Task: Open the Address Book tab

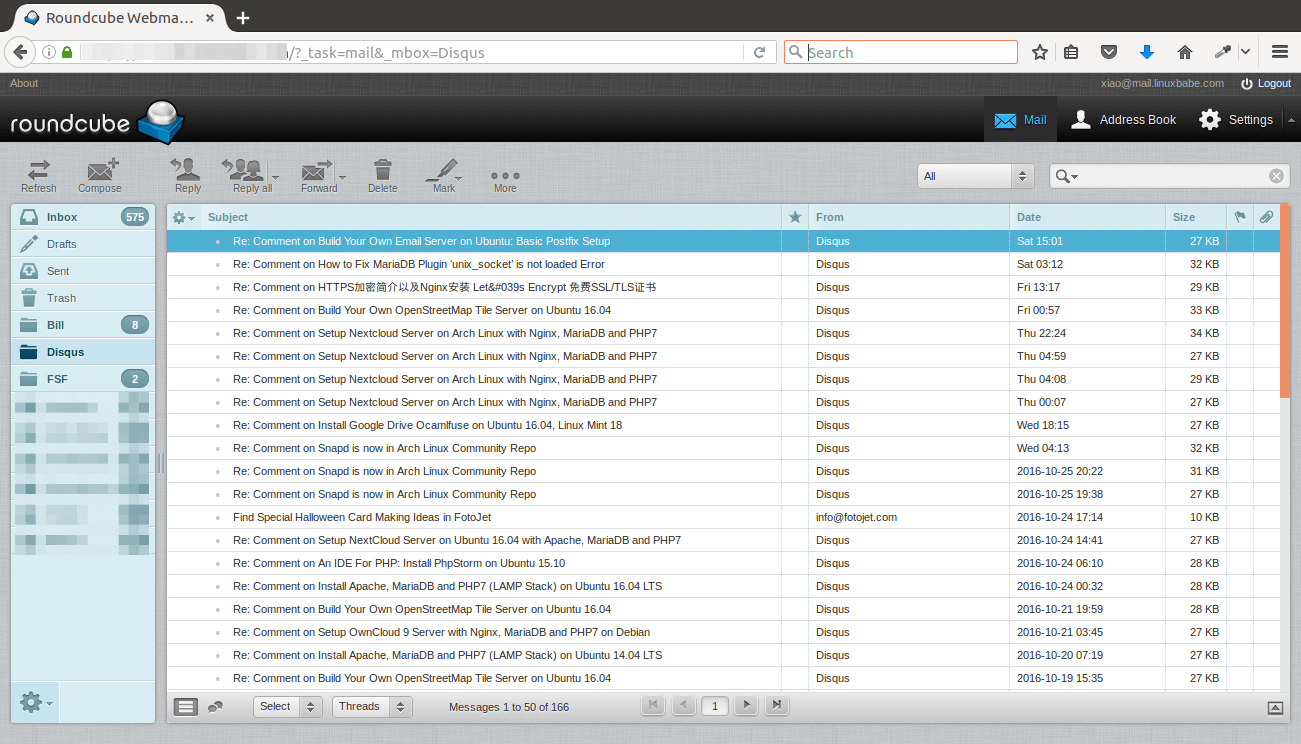Action: [1123, 120]
